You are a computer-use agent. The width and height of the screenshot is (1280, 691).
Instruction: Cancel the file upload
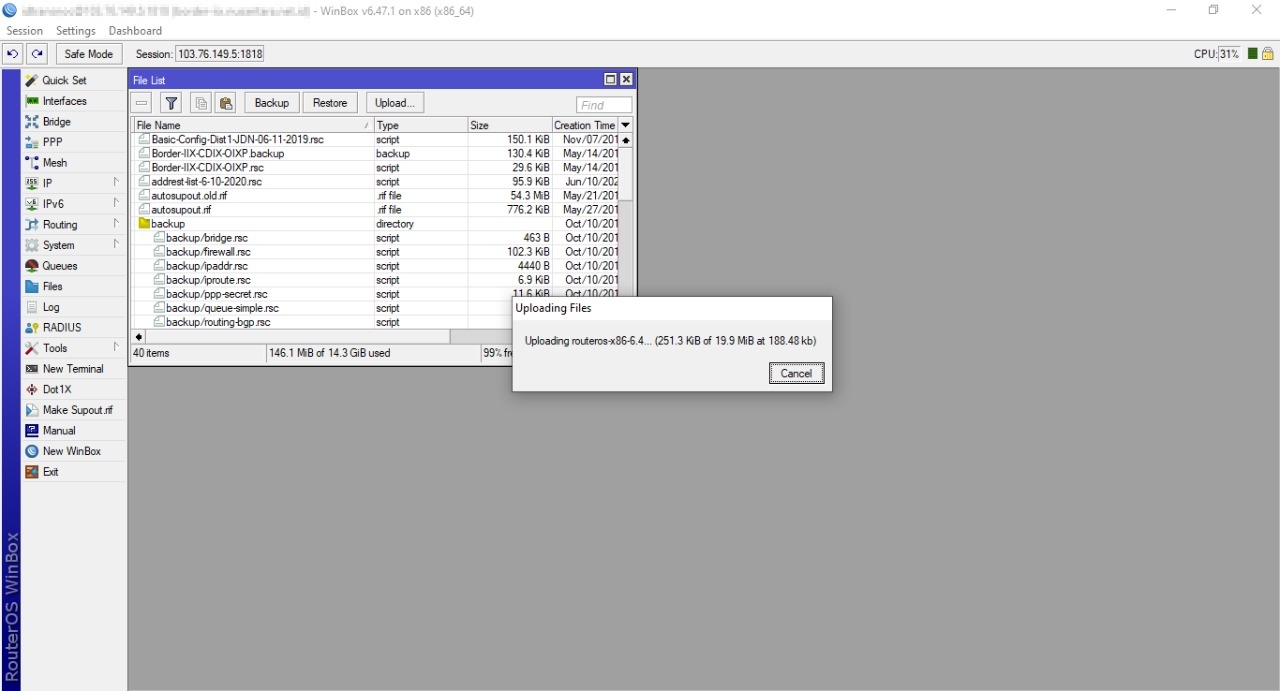click(796, 373)
